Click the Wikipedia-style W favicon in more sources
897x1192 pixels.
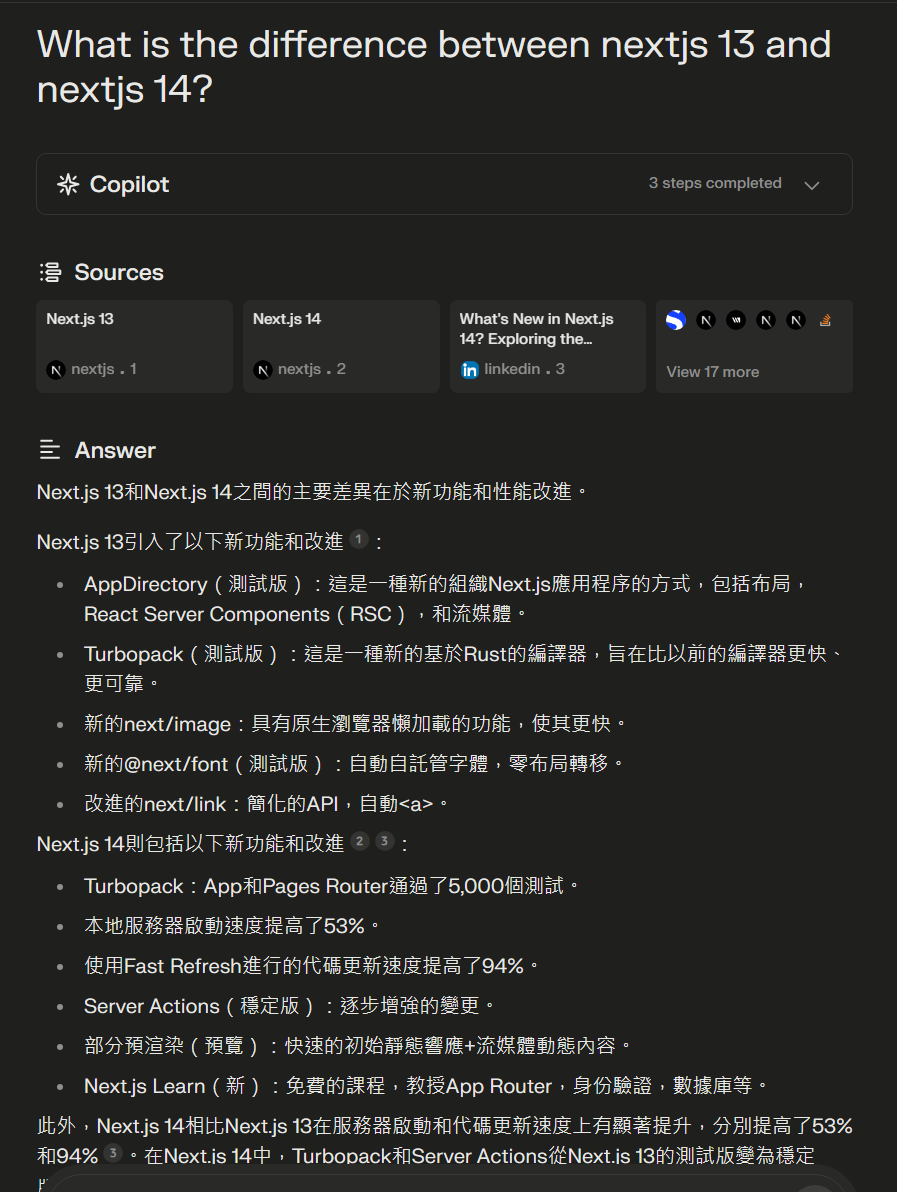click(x=736, y=320)
